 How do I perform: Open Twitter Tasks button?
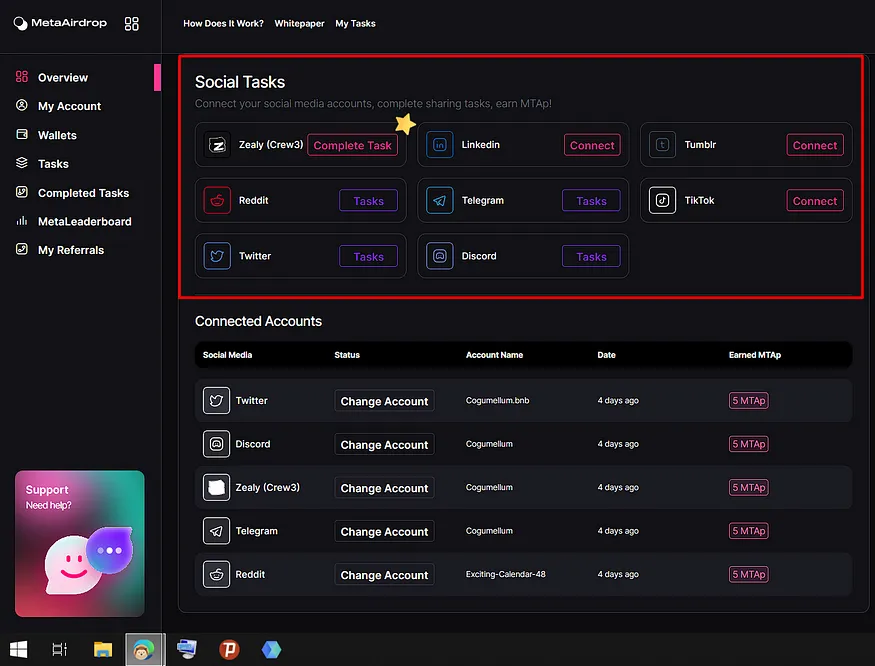[368, 257]
